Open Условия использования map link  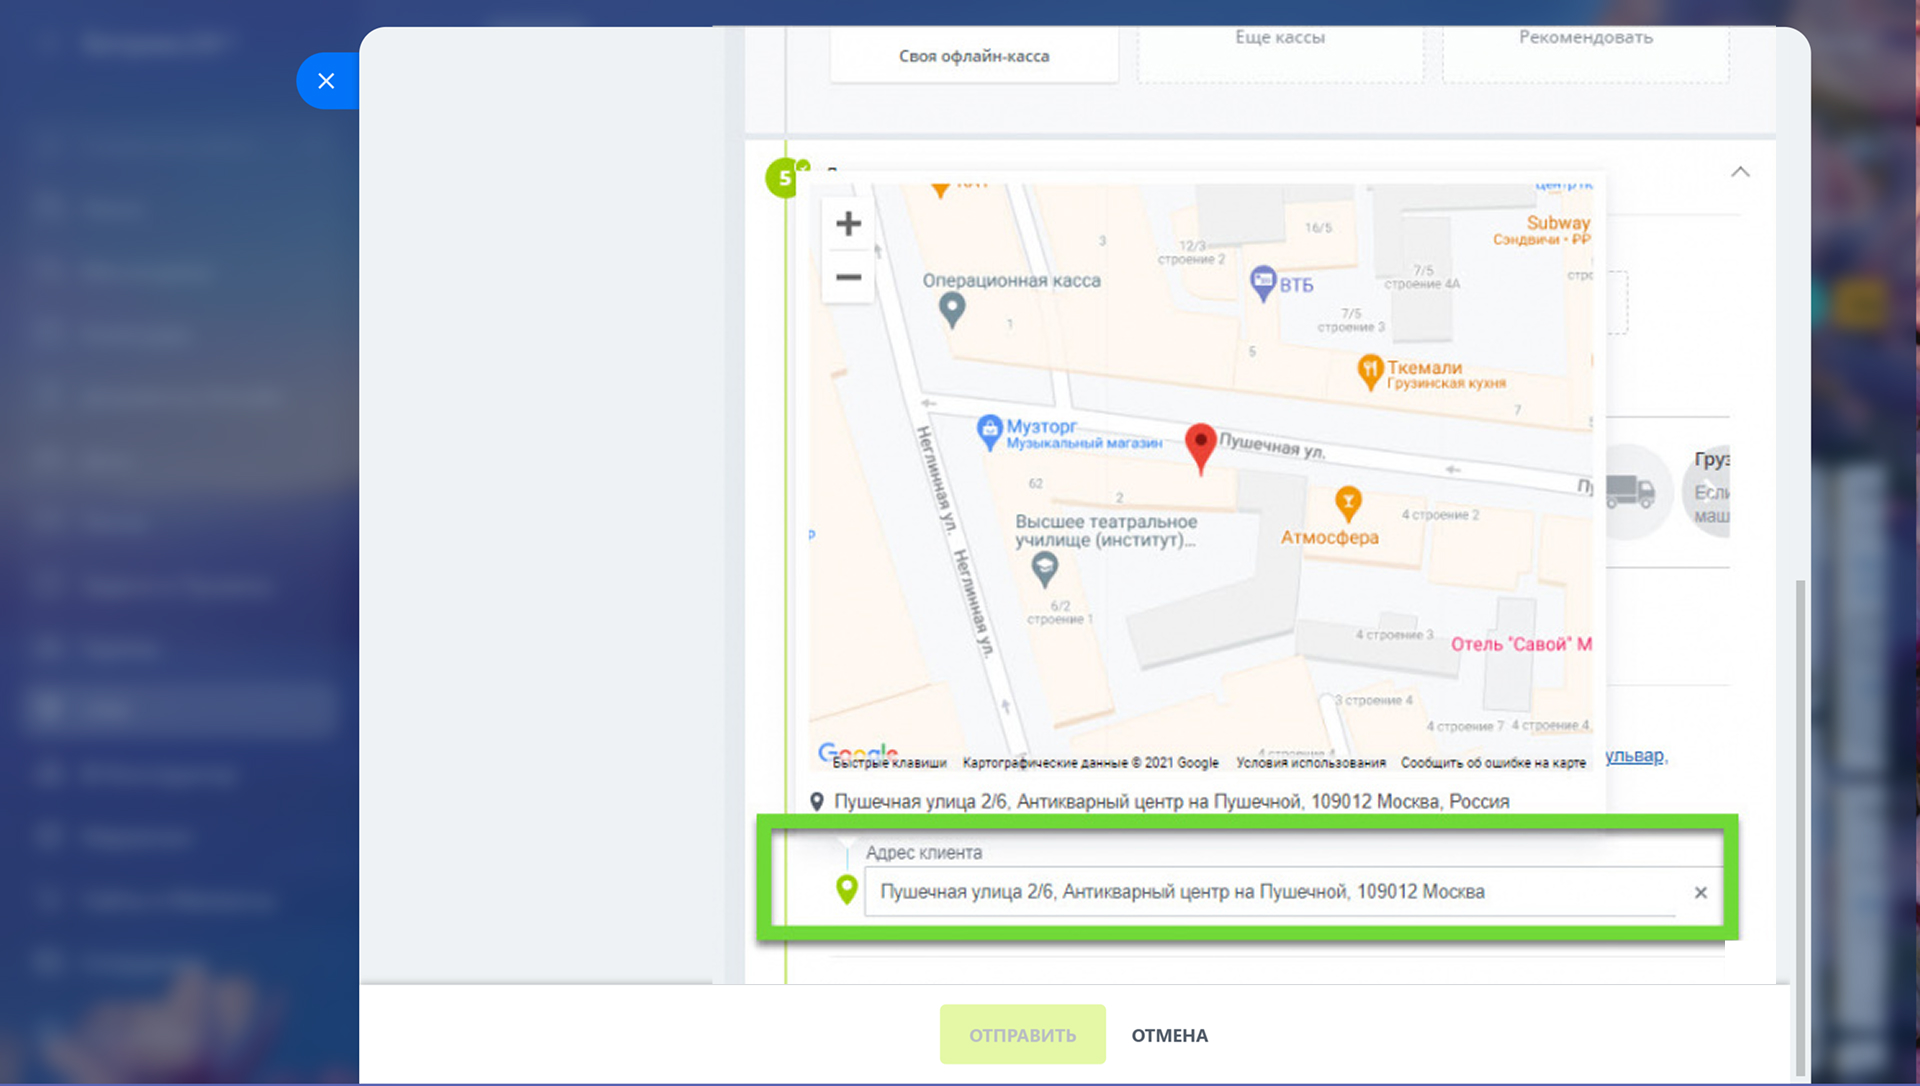pos(1311,763)
